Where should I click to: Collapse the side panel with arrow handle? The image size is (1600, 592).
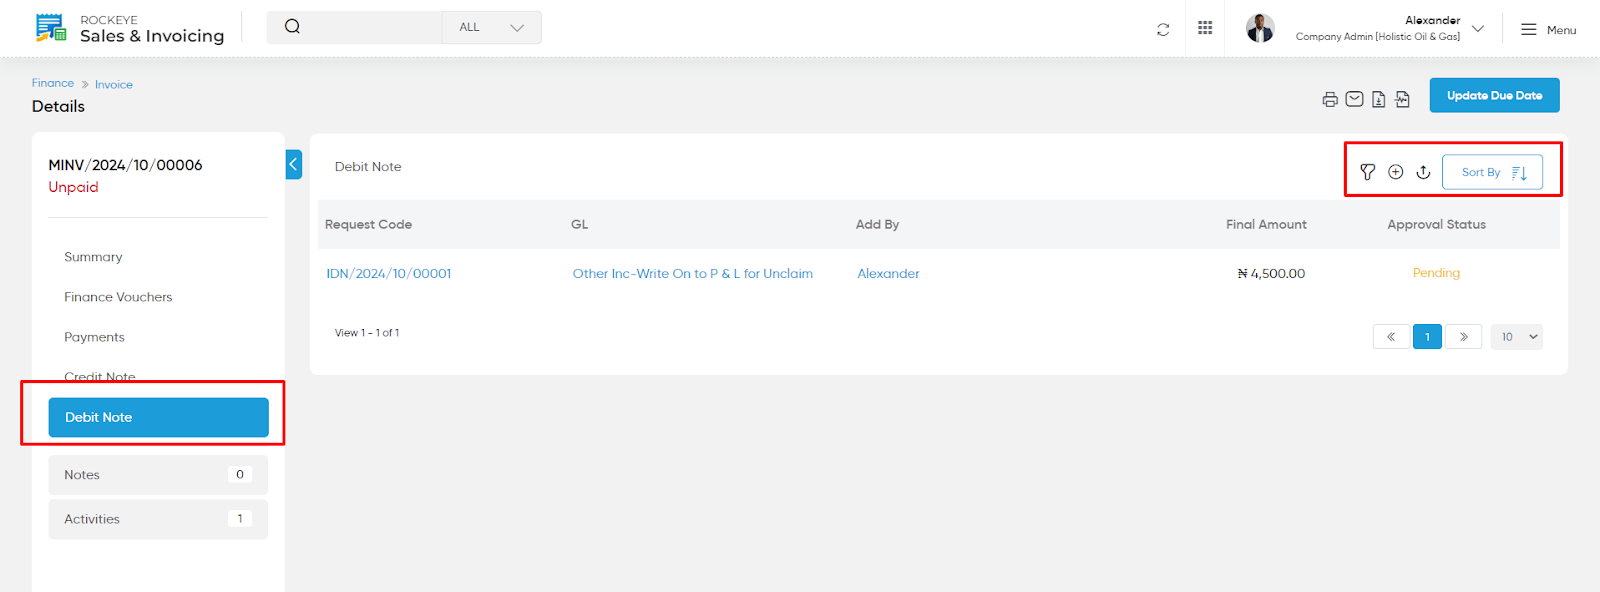(x=294, y=164)
